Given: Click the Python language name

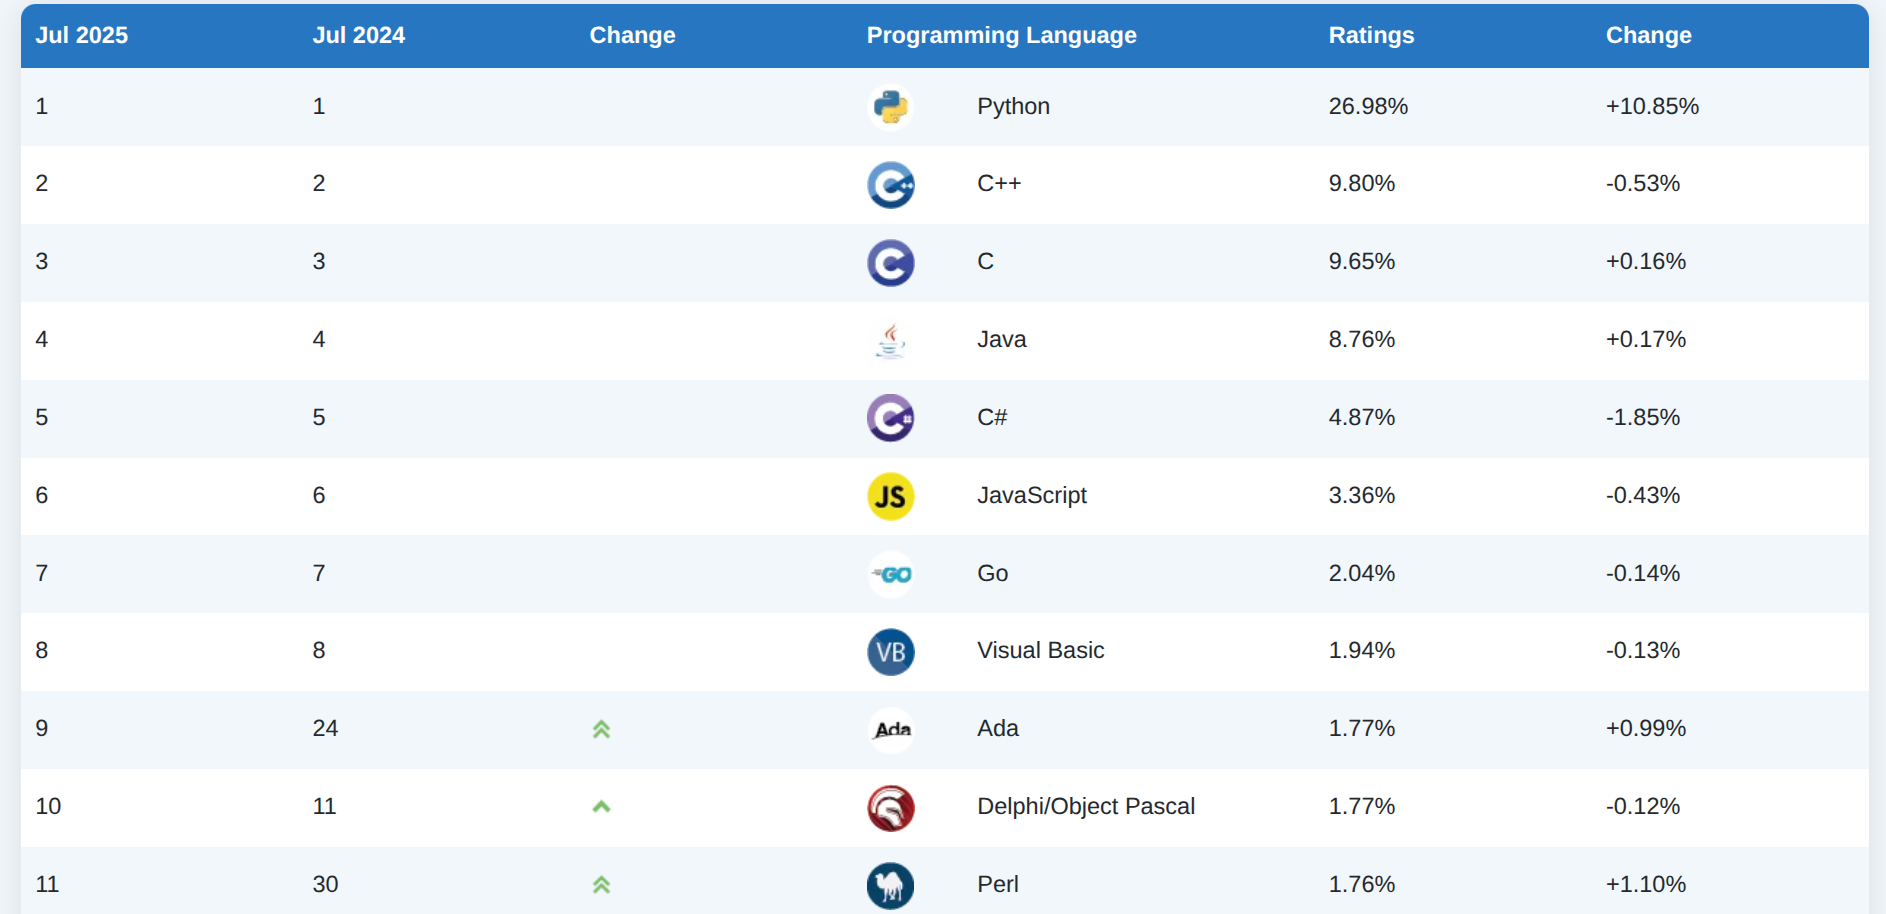Looking at the screenshot, I should tap(1013, 106).
